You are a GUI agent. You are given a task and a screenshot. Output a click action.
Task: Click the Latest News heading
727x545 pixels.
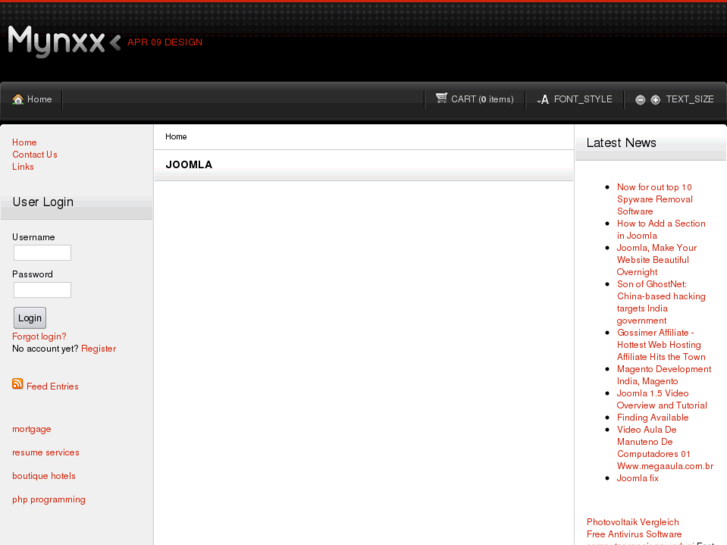621,143
